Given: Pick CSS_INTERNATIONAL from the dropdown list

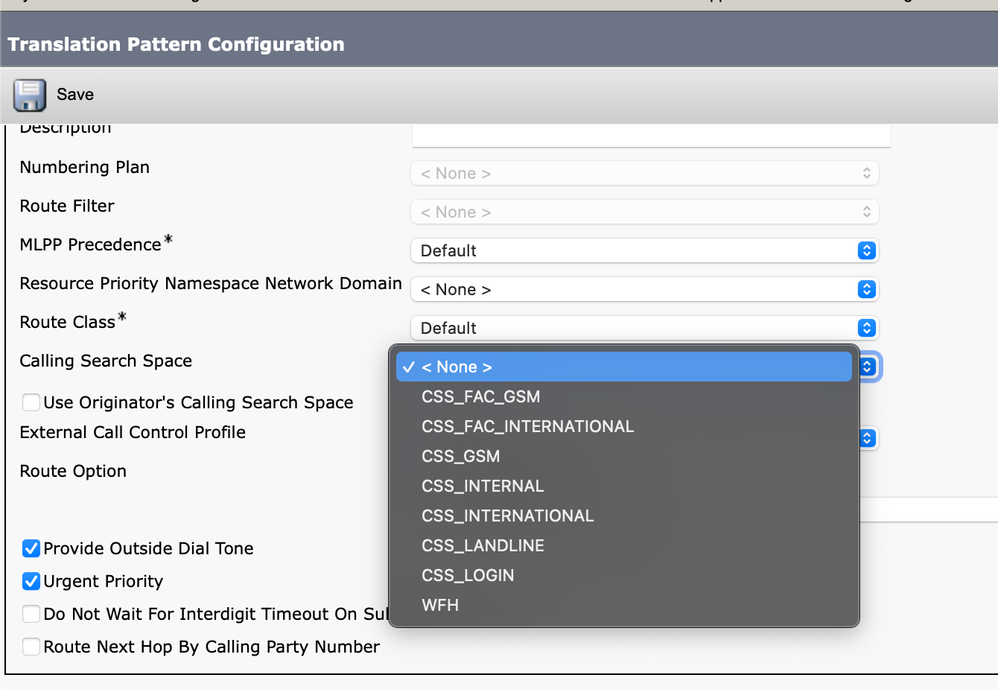Looking at the screenshot, I should [624, 516].
